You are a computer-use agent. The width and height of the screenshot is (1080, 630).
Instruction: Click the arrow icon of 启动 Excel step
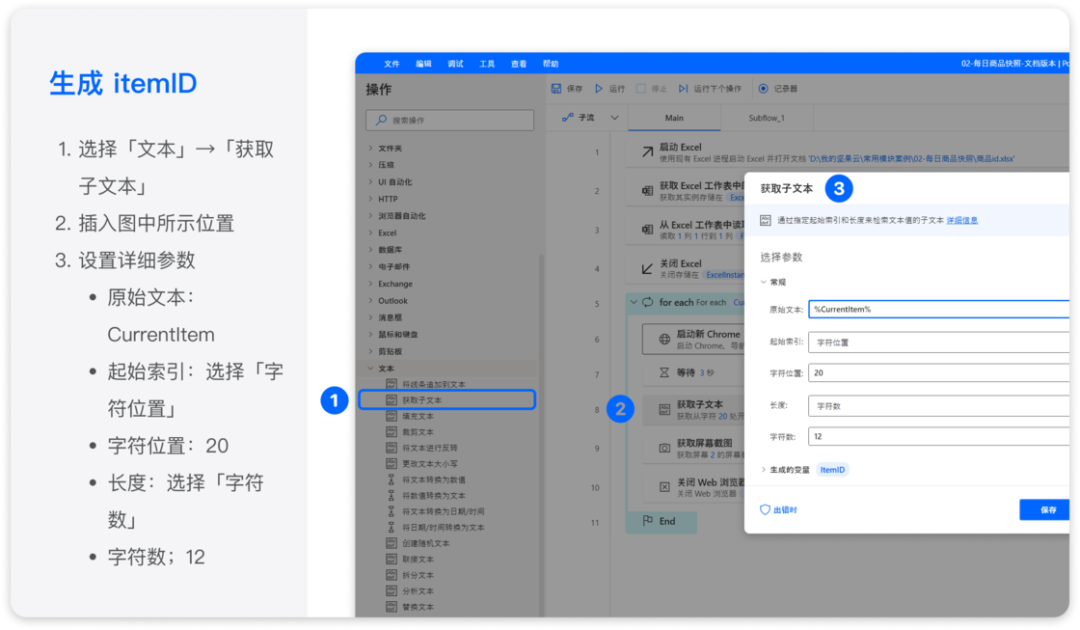pyautogui.click(x=647, y=152)
